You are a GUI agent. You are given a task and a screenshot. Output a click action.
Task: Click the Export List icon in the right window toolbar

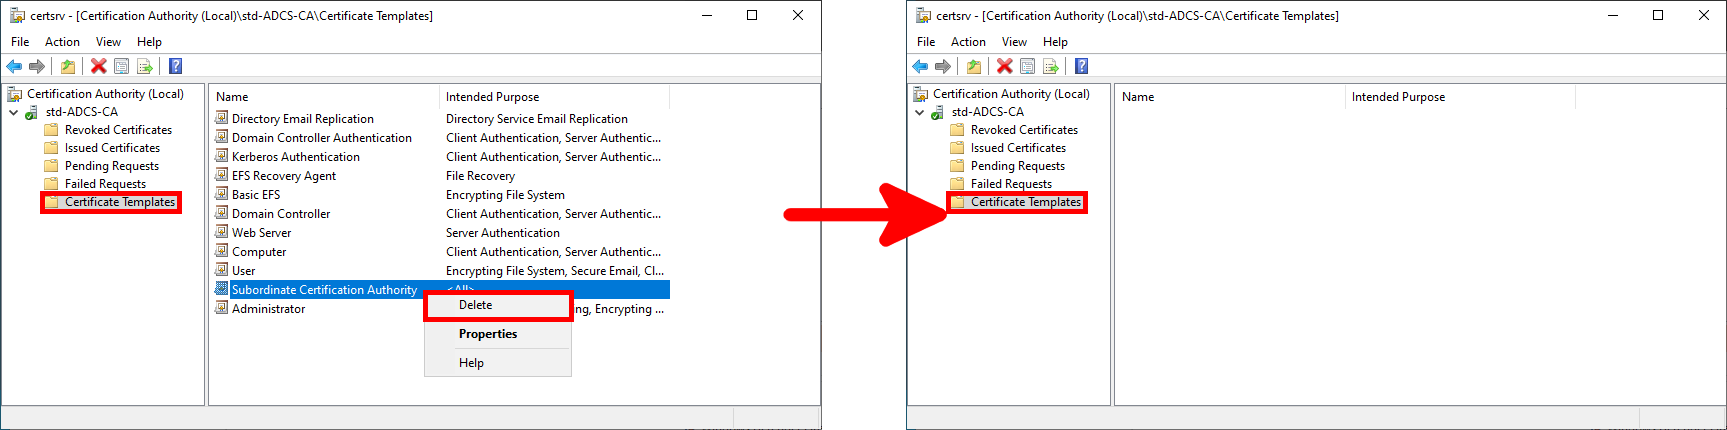click(1050, 66)
